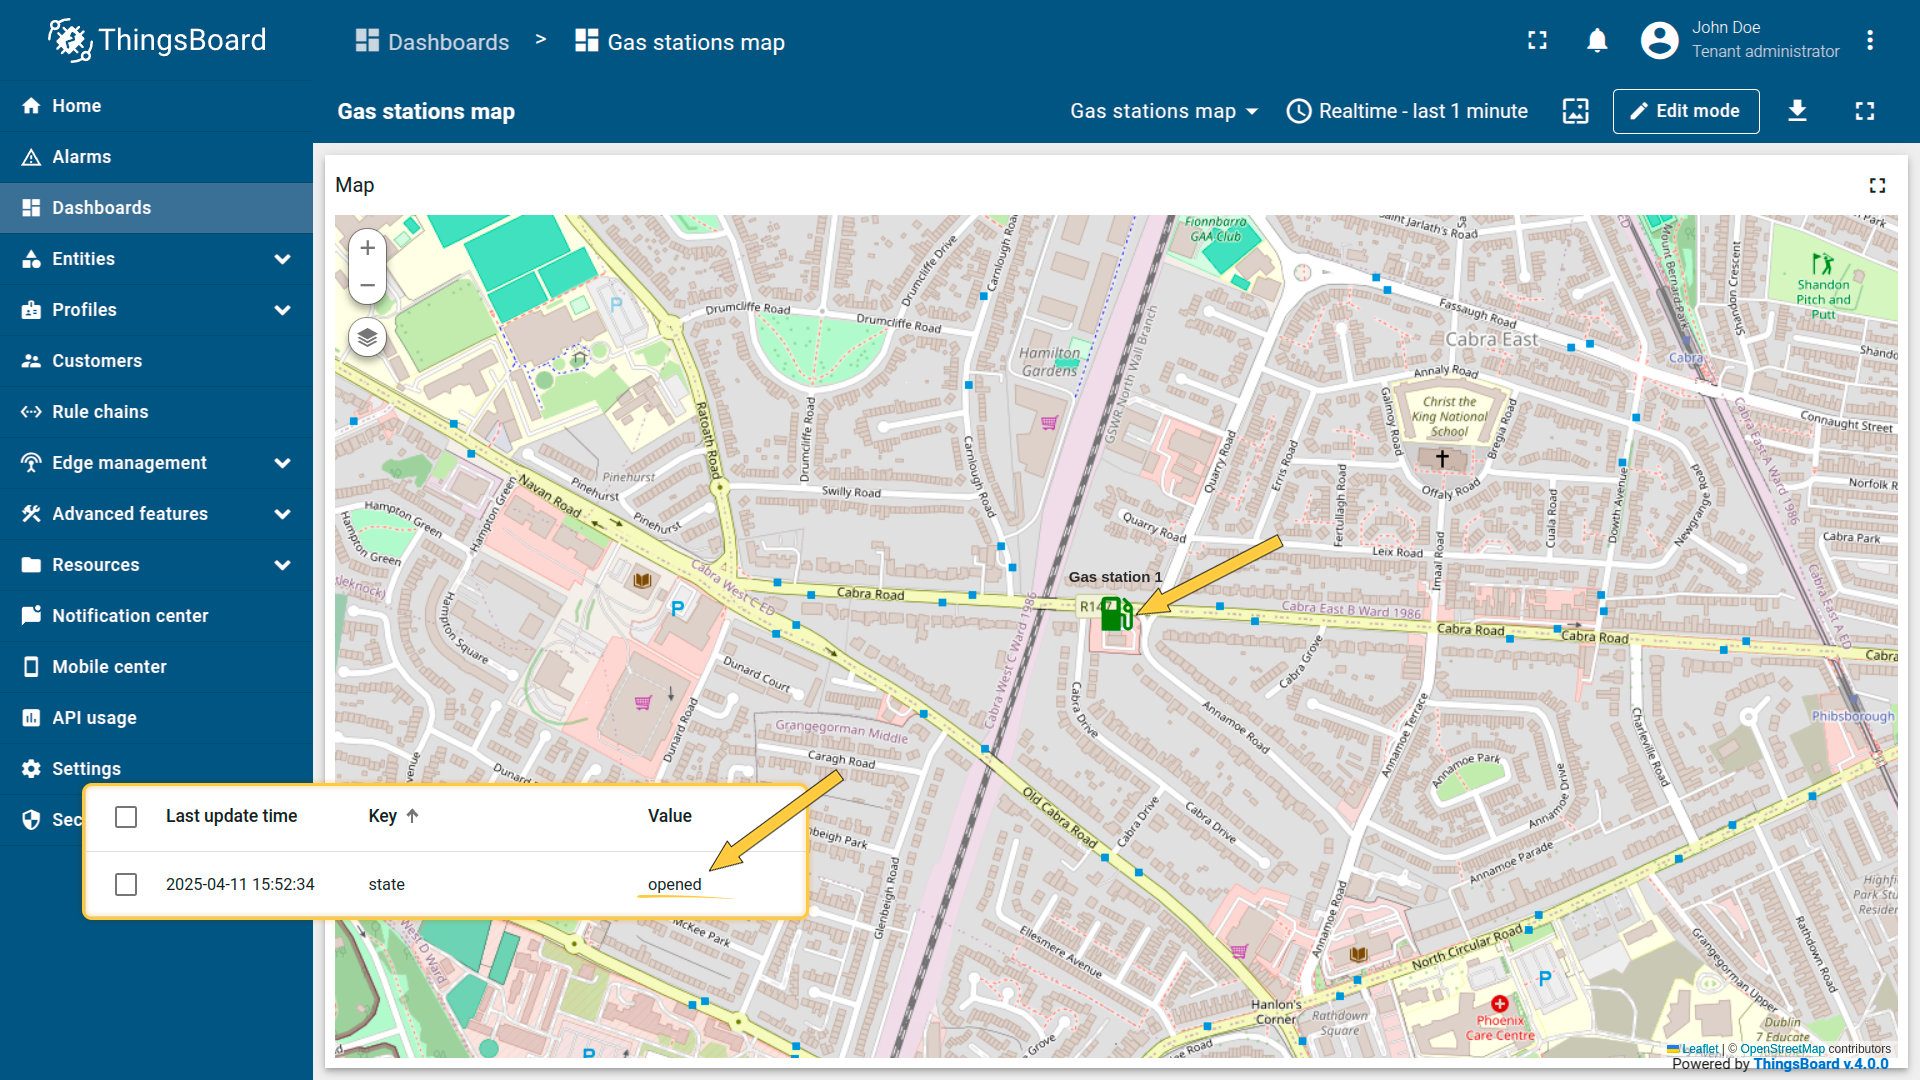Image resolution: width=1920 pixels, height=1080 pixels.
Task: Click the notifications bell icon
Action: coord(1597,41)
